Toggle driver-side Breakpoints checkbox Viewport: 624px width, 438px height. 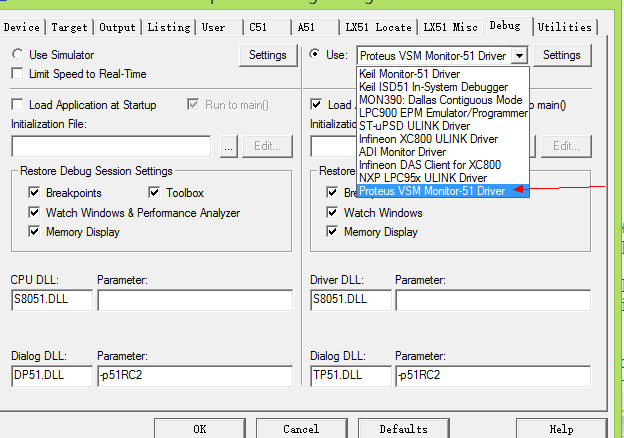tap(332, 193)
